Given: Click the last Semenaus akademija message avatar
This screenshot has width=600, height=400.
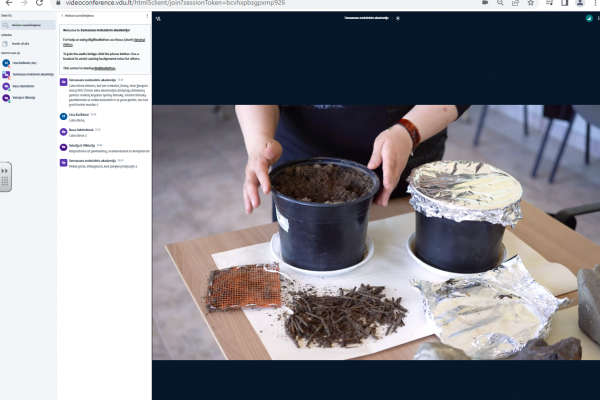Looking at the screenshot, I should (64, 163).
